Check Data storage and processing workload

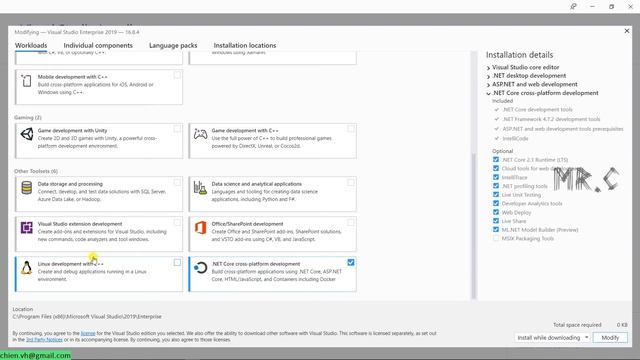(x=177, y=182)
